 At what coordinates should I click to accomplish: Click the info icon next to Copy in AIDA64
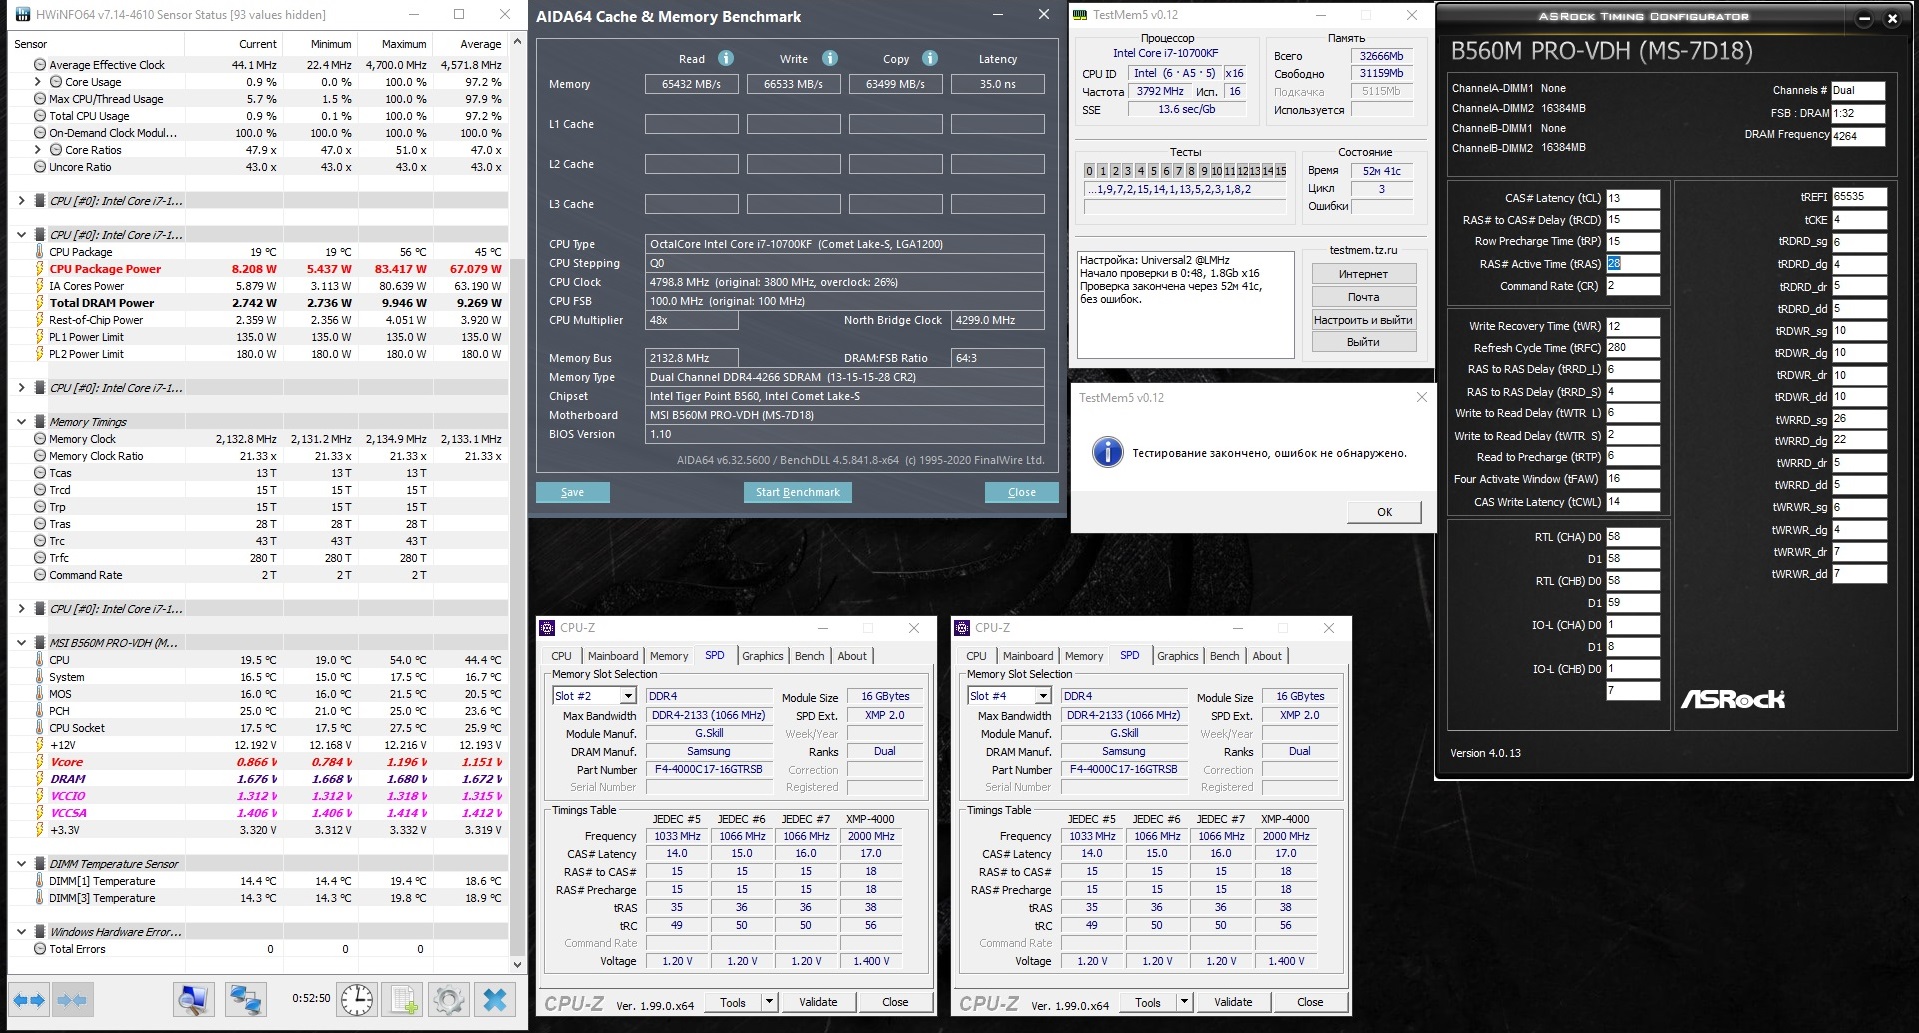(x=930, y=58)
